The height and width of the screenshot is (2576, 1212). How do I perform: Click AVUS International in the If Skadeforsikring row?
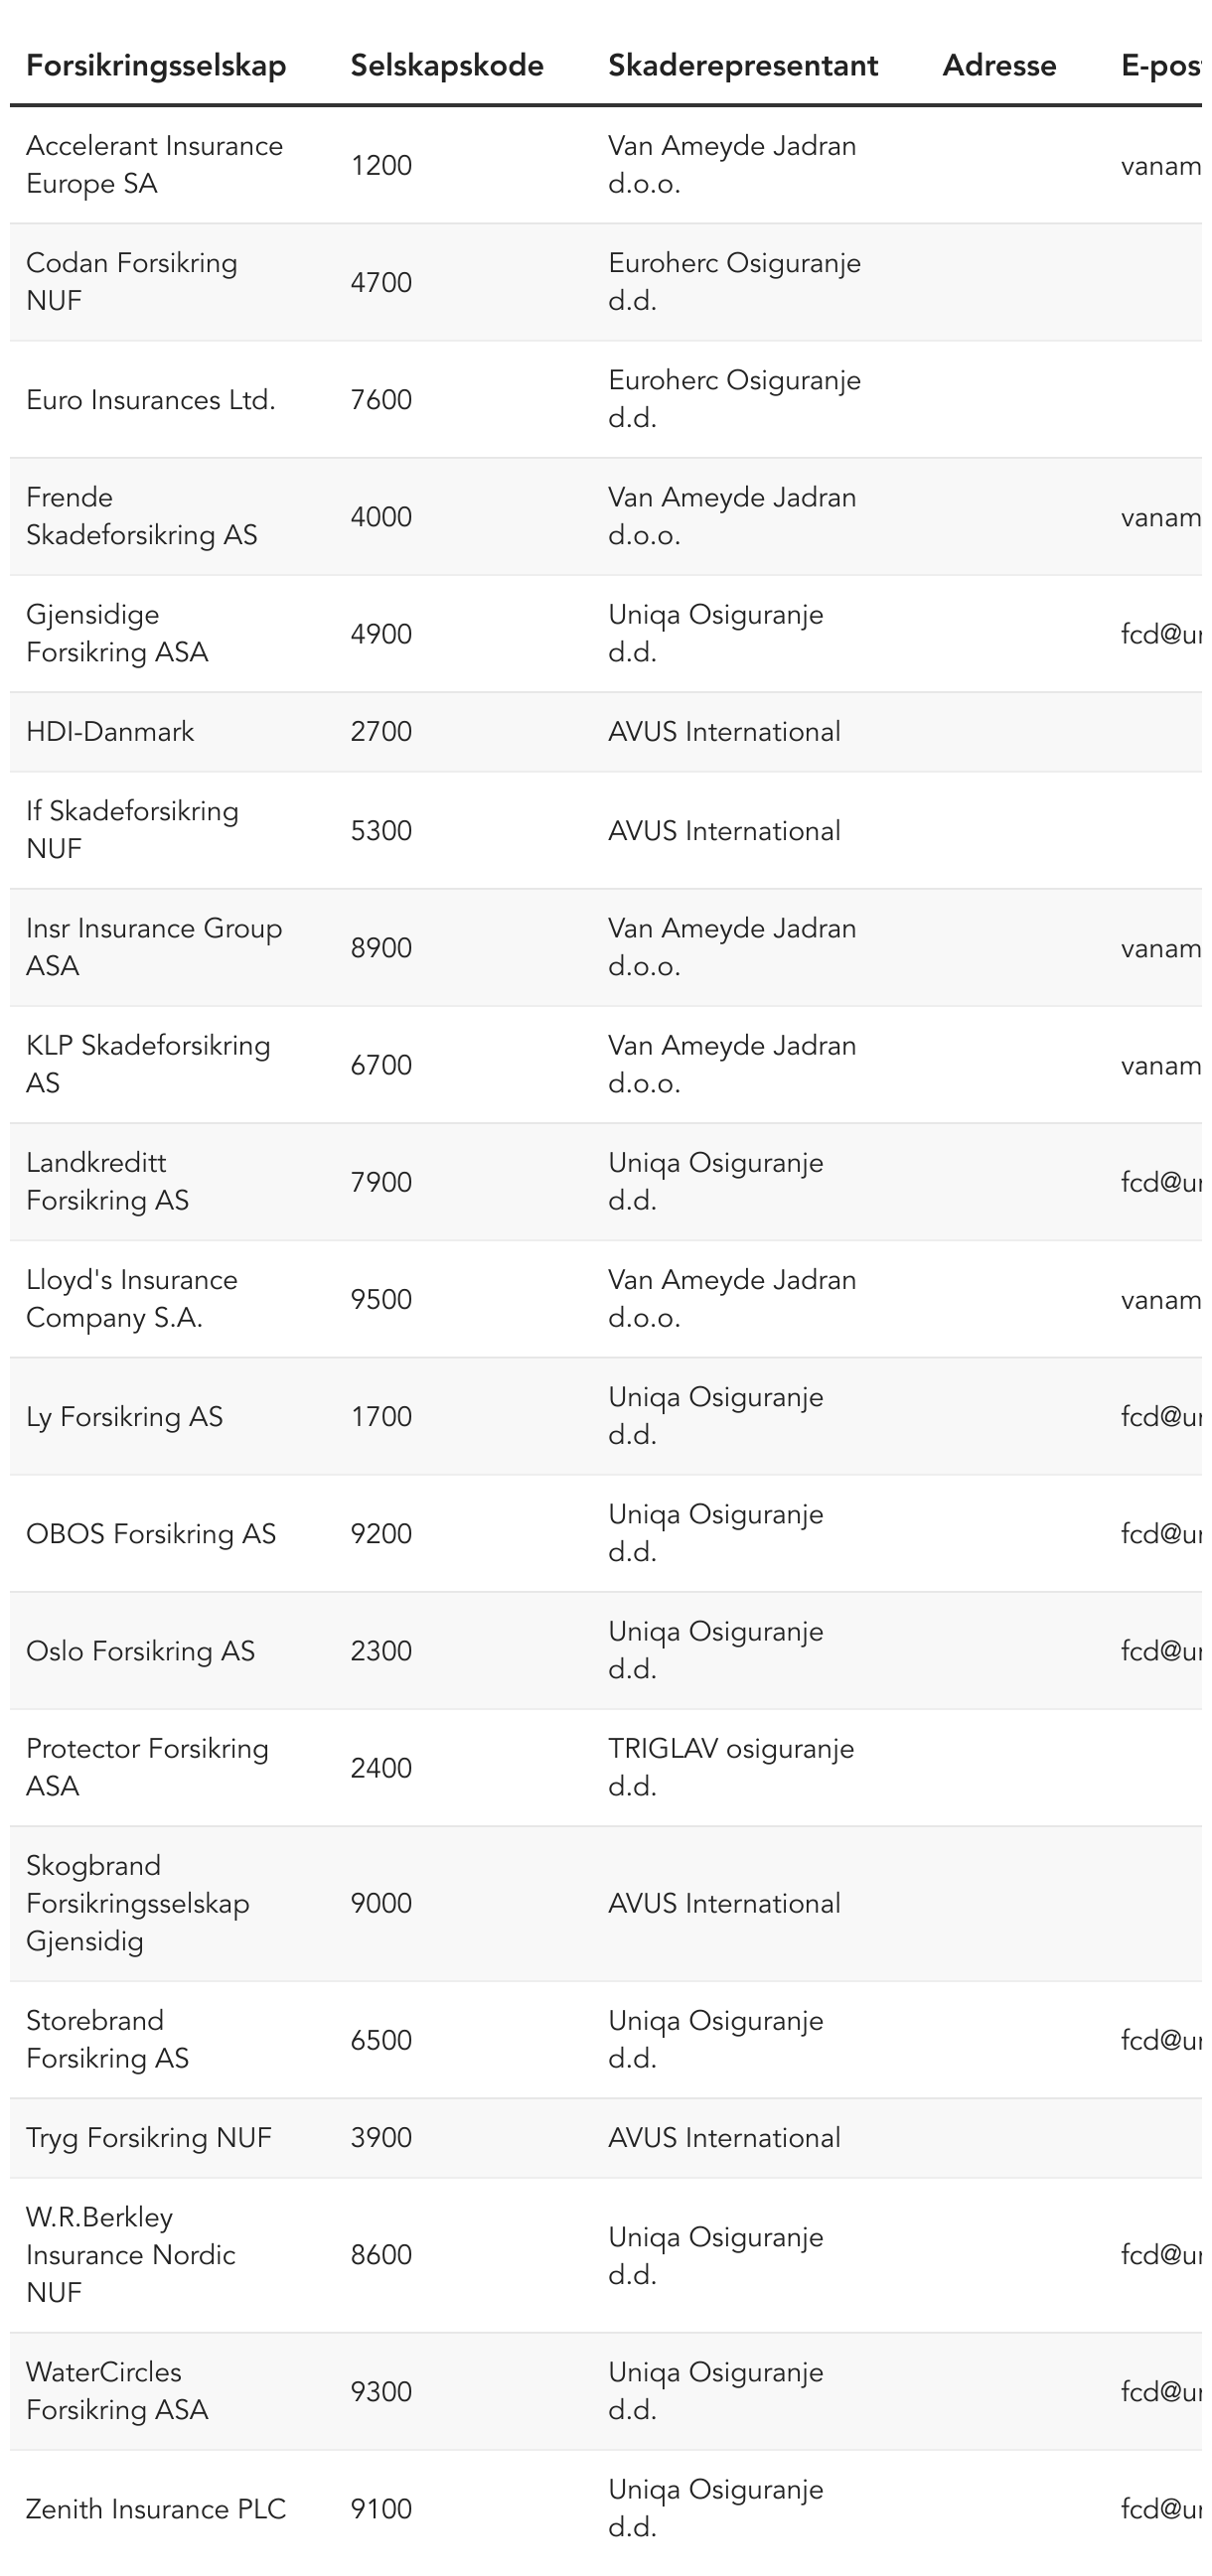[724, 831]
